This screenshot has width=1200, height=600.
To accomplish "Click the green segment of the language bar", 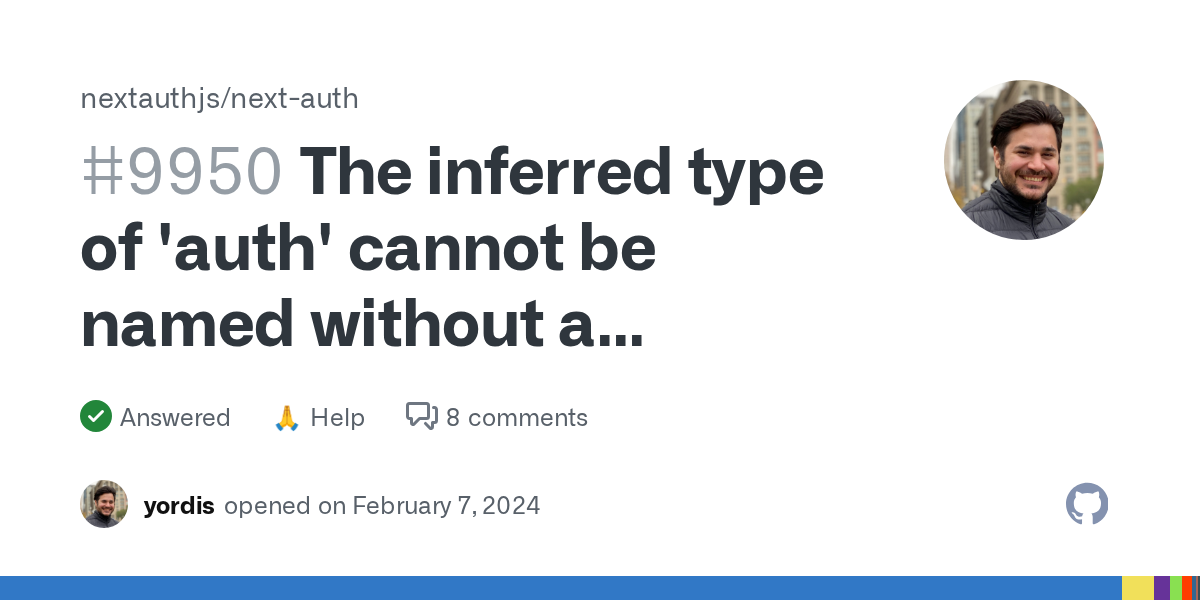I will coord(1176,588).
